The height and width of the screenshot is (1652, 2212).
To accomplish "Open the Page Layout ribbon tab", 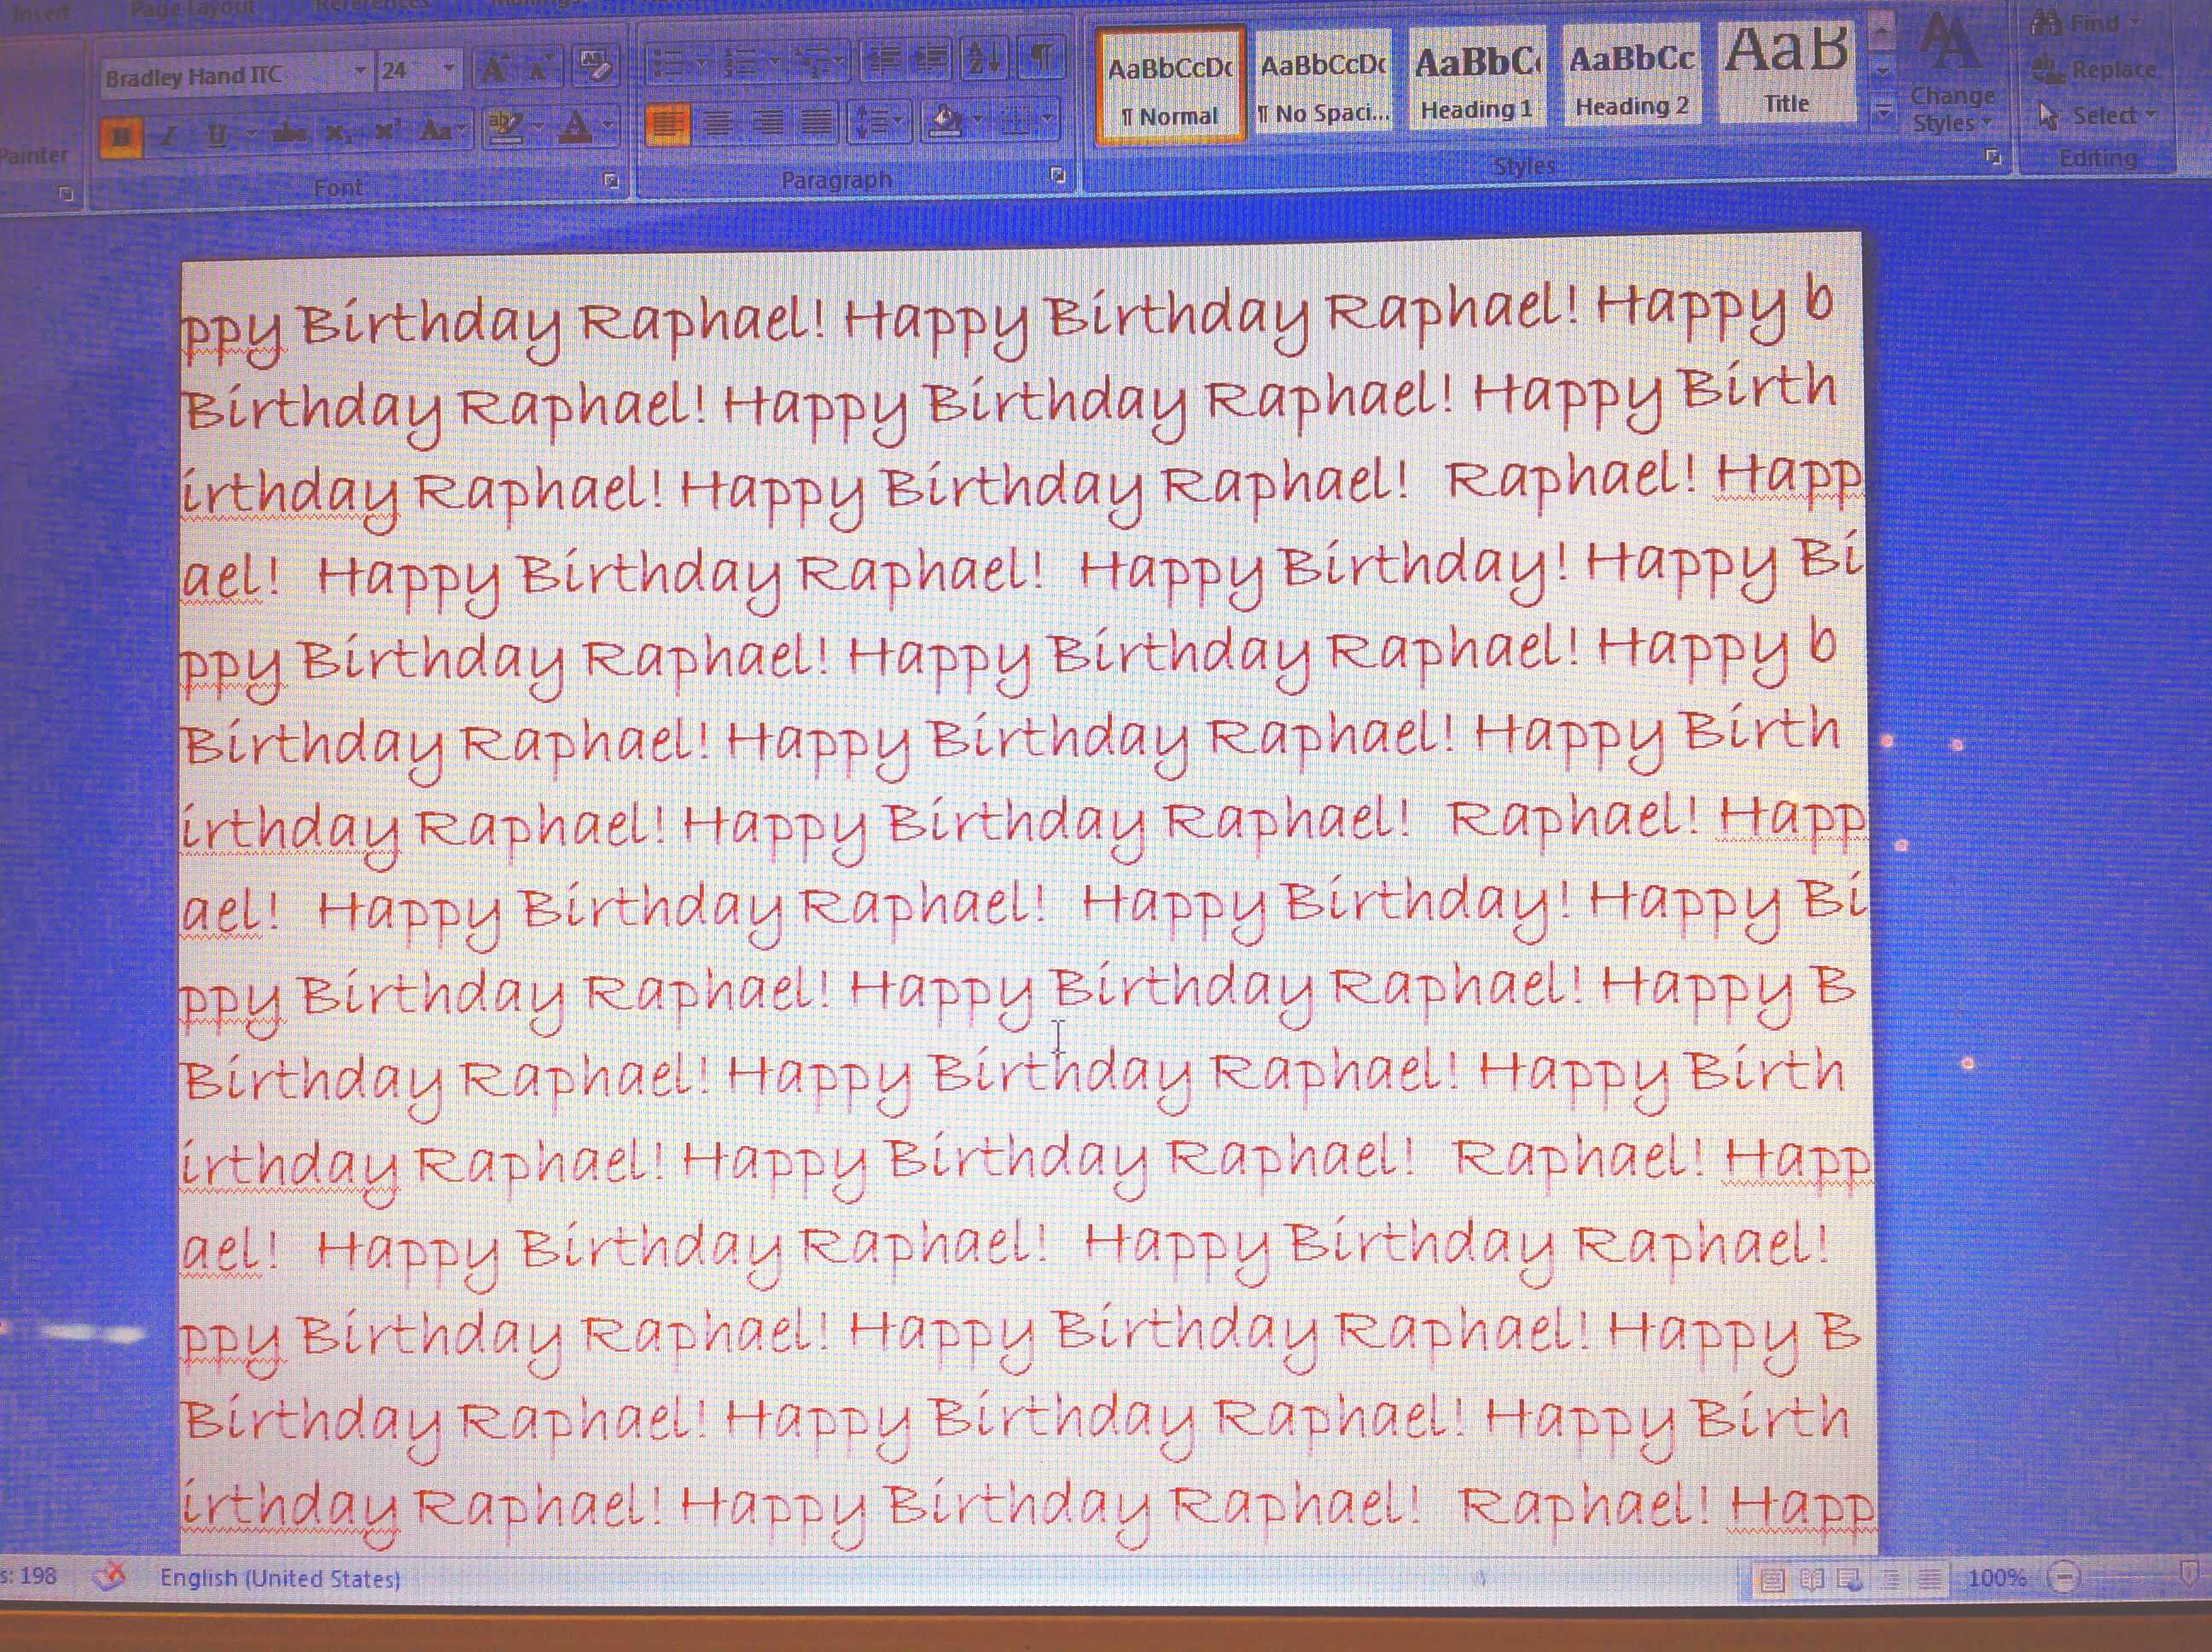I will click(192, 8).
